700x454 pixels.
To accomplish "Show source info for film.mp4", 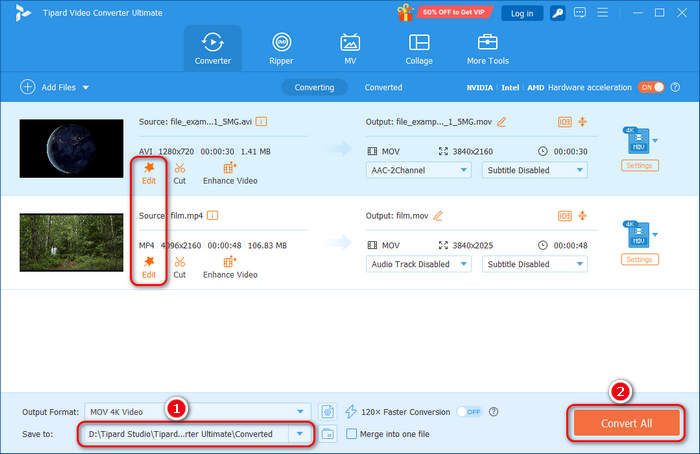I will coord(212,216).
